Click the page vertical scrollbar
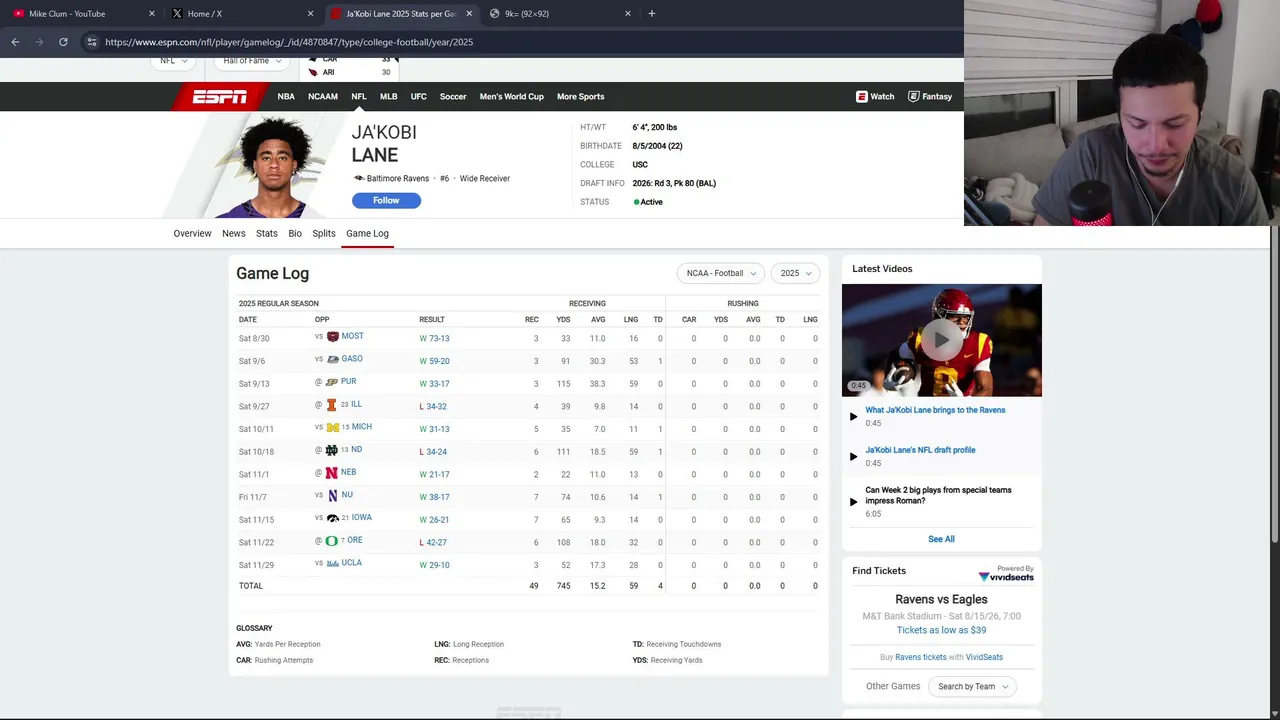 pyautogui.click(x=1274, y=385)
